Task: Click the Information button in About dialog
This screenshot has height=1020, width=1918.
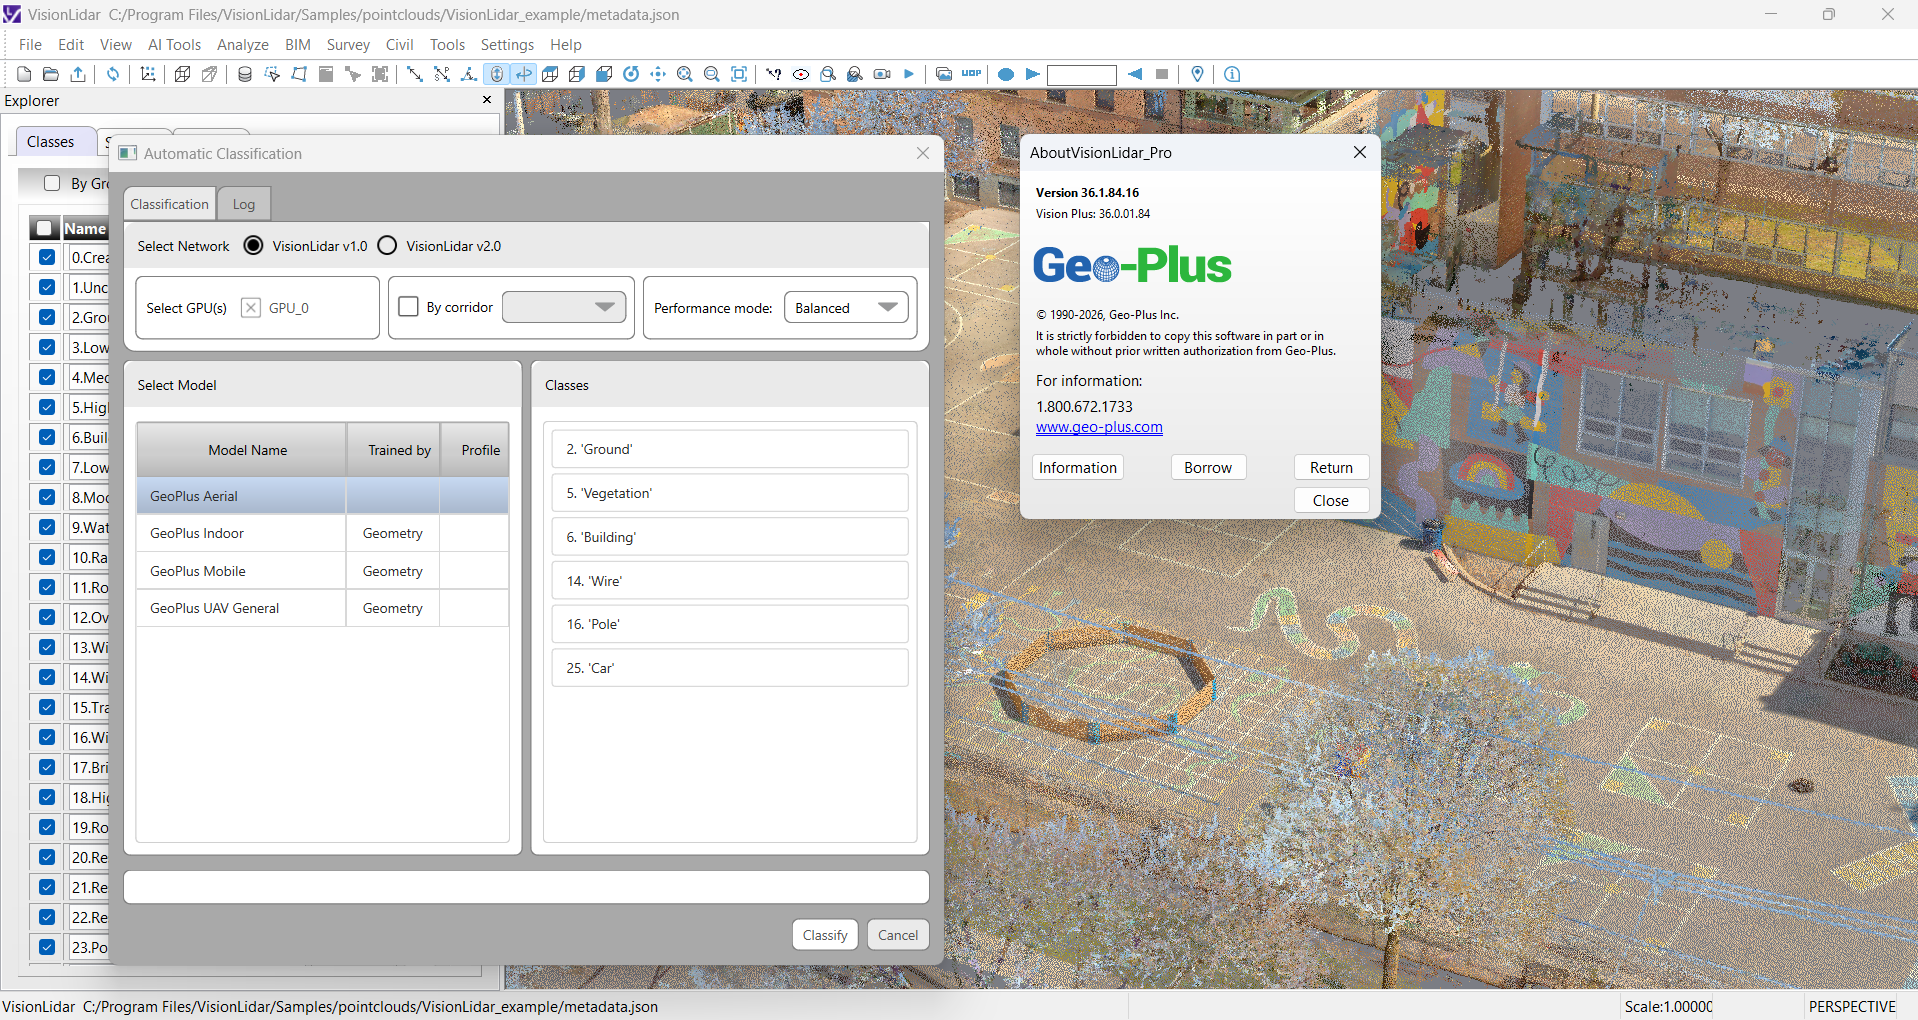Action: (1078, 467)
